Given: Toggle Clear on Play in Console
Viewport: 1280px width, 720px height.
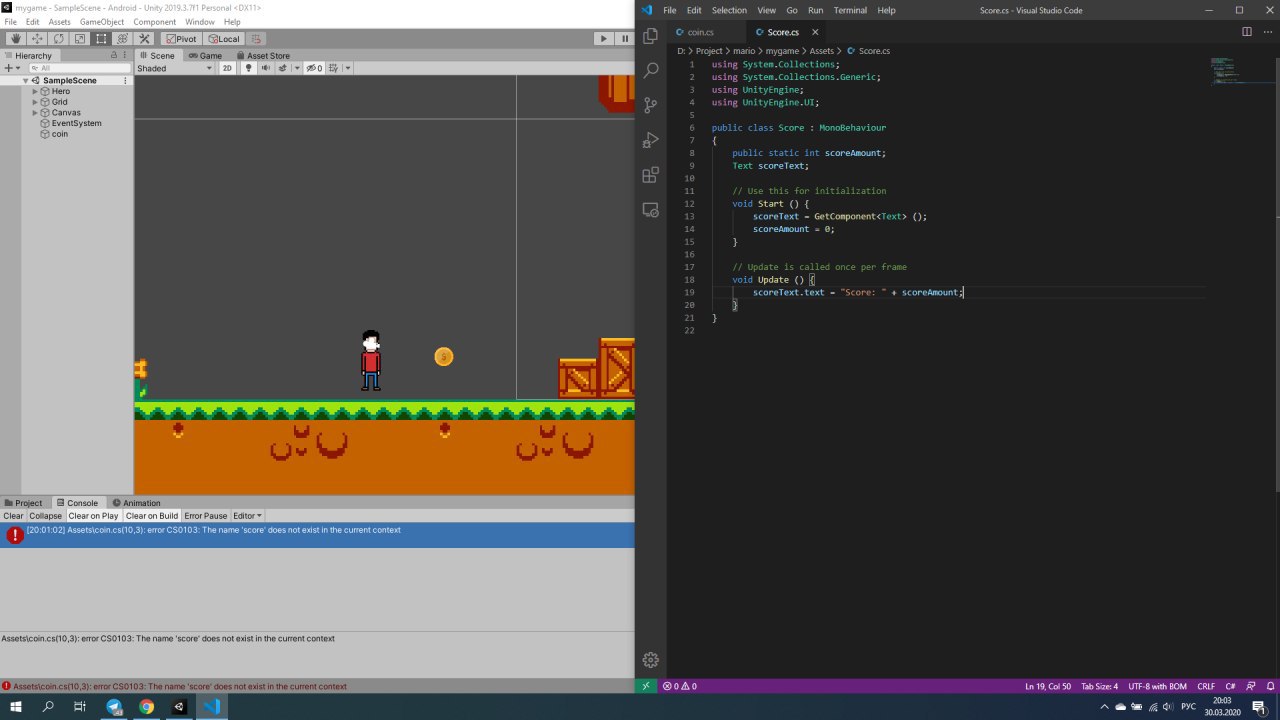Looking at the screenshot, I should pyautogui.click(x=93, y=516).
